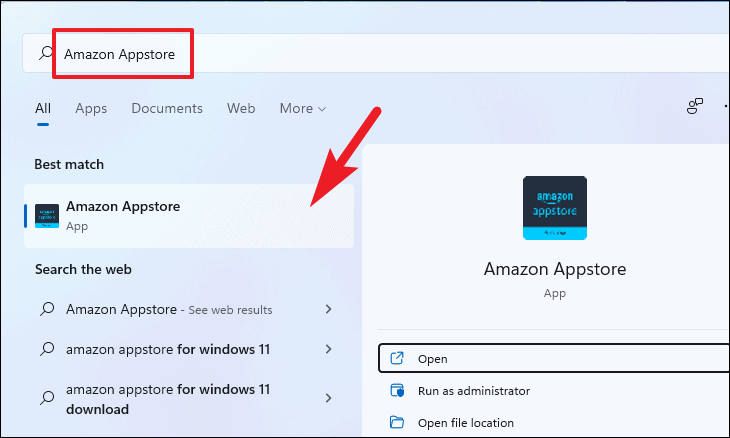The height and width of the screenshot is (438, 730).
Task: Click search icon beside 'windows 11 download' suggestion
Action: coord(47,398)
